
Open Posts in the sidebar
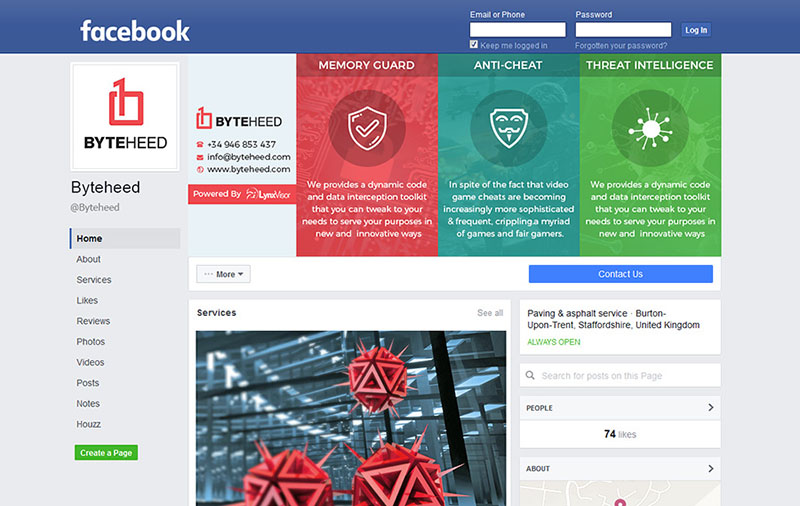[88, 383]
